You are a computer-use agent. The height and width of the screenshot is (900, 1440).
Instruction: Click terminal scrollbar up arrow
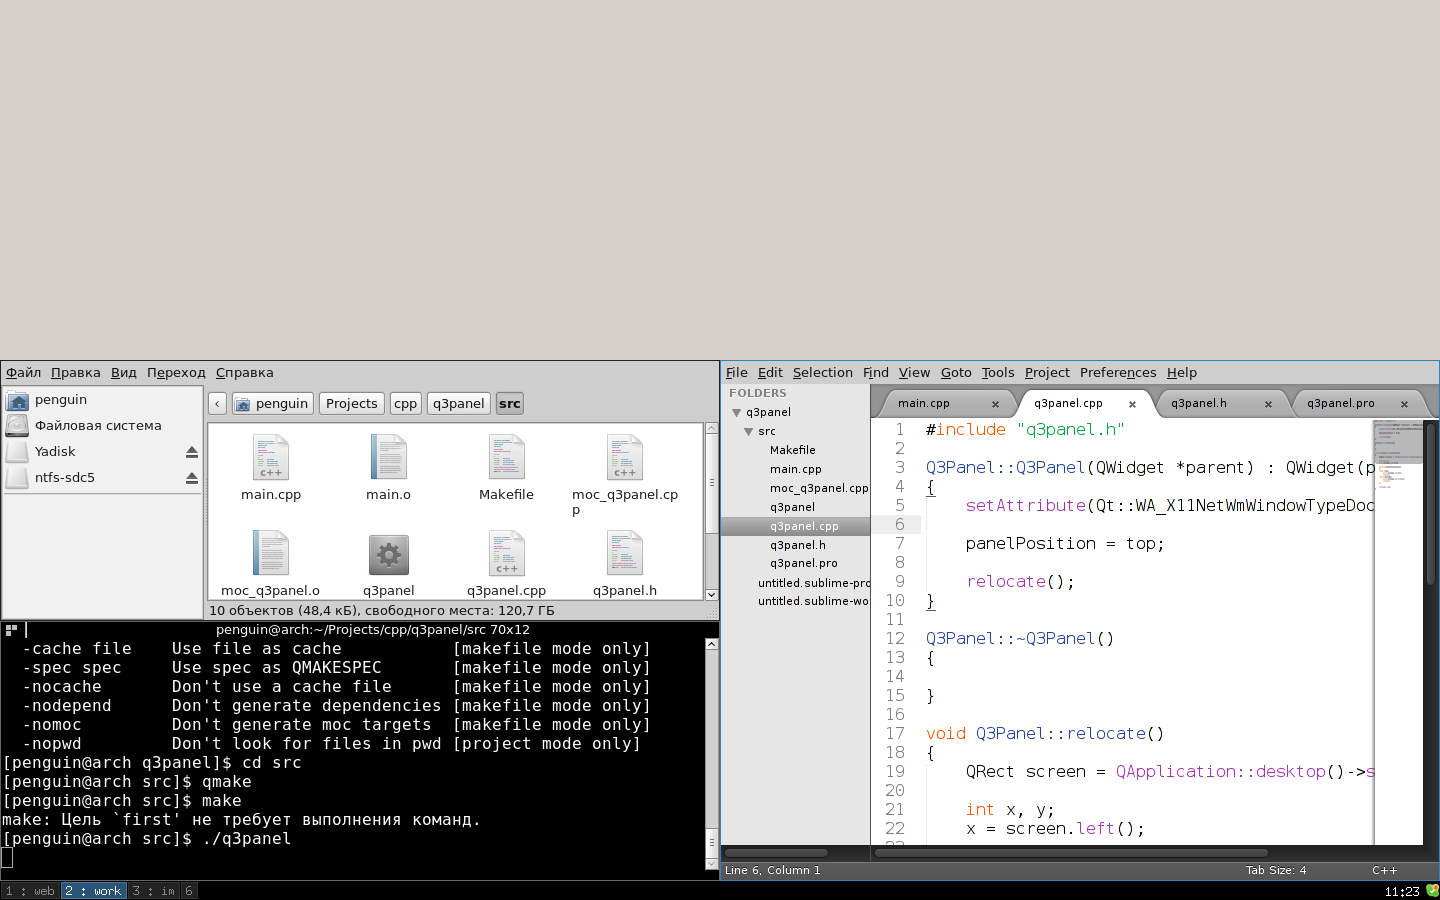pyautogui.click(x=712, y=644)
